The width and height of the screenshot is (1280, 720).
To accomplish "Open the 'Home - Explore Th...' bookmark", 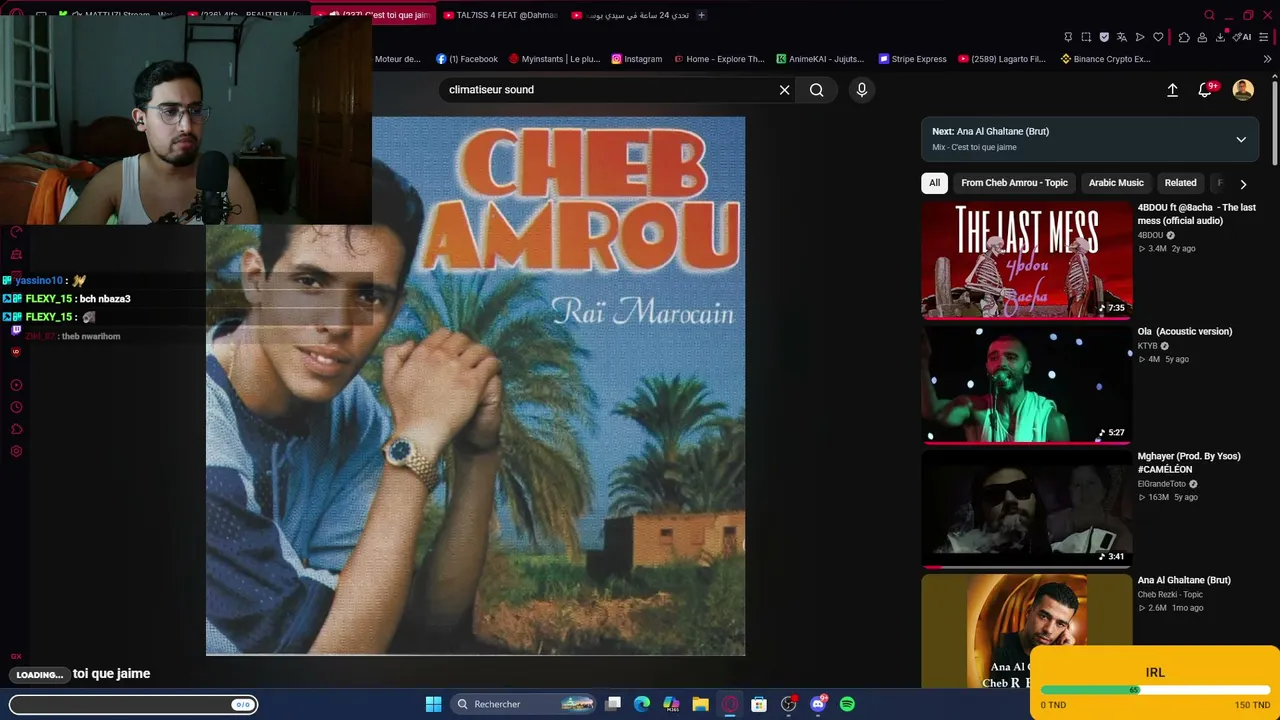I will pyautogui.click(x=719, y=59).
